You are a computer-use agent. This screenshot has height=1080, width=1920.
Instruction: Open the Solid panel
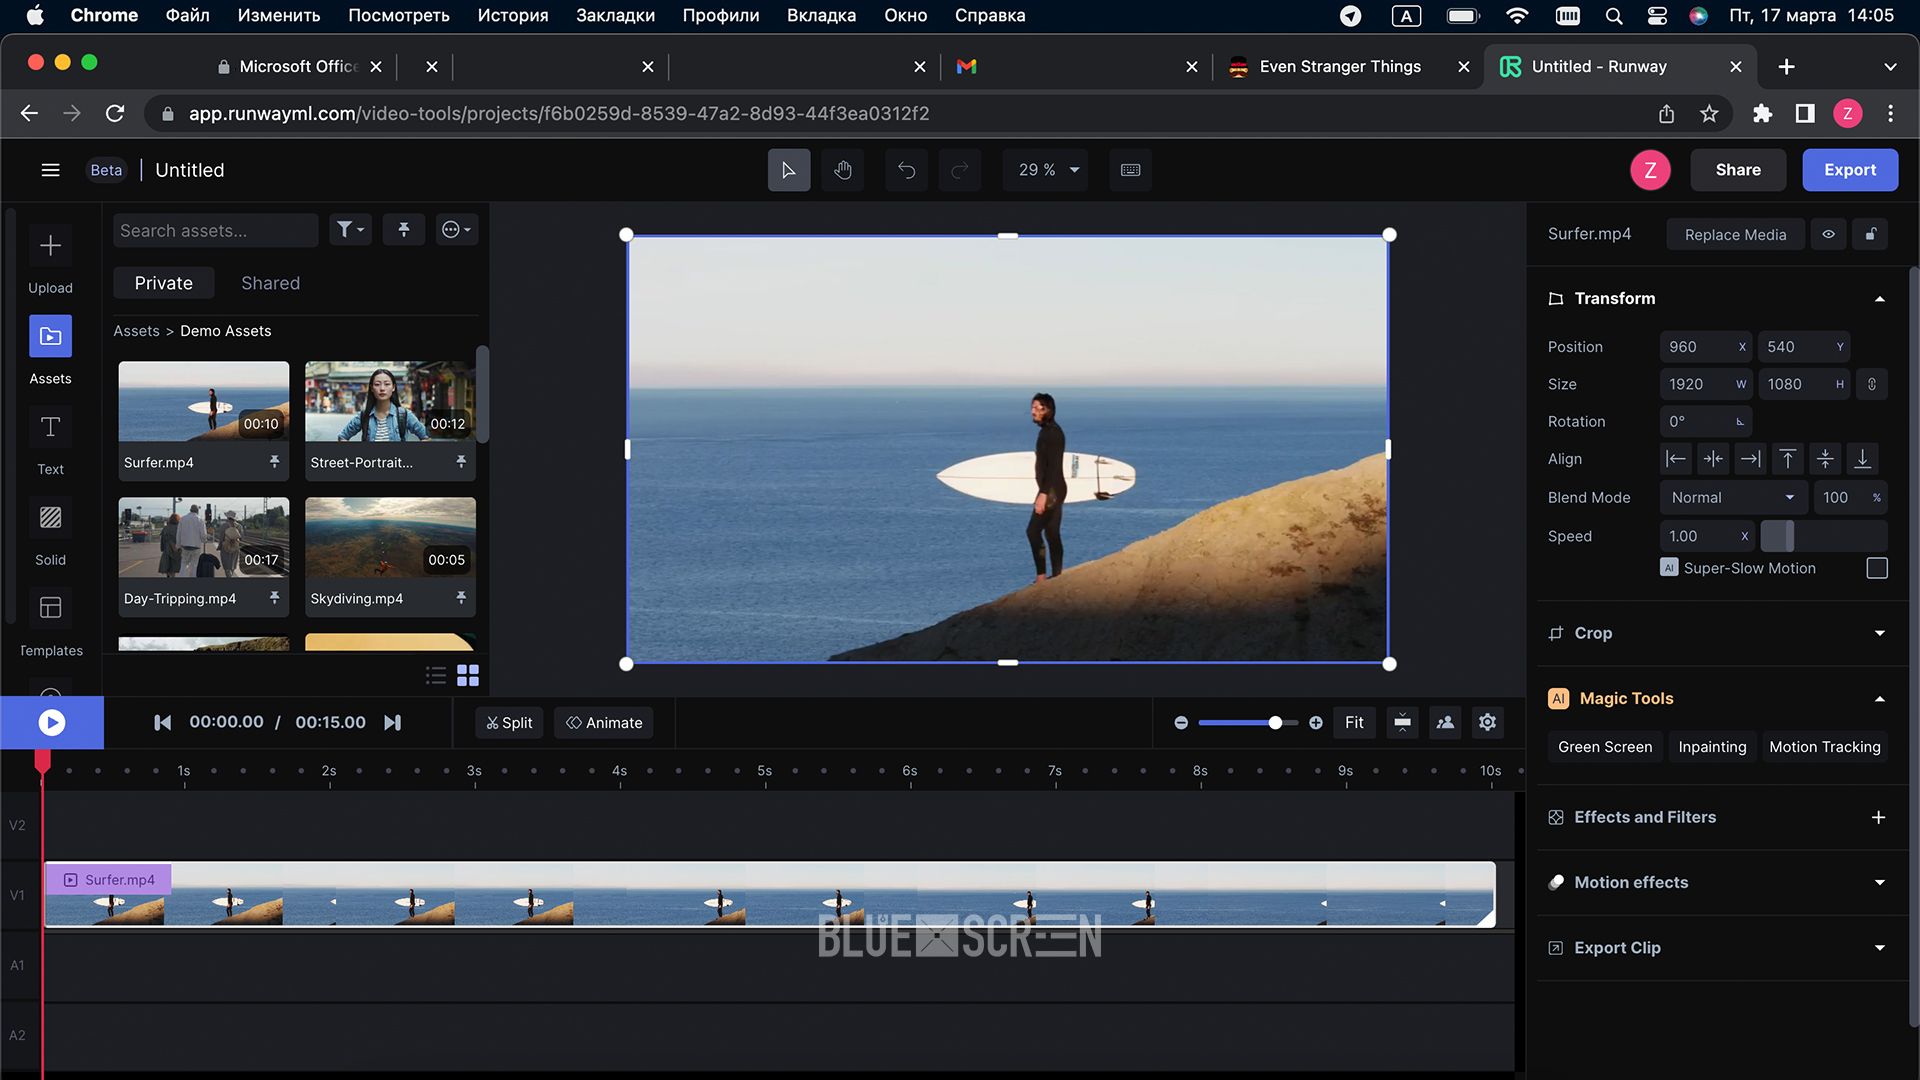click(x=50, y=518)
